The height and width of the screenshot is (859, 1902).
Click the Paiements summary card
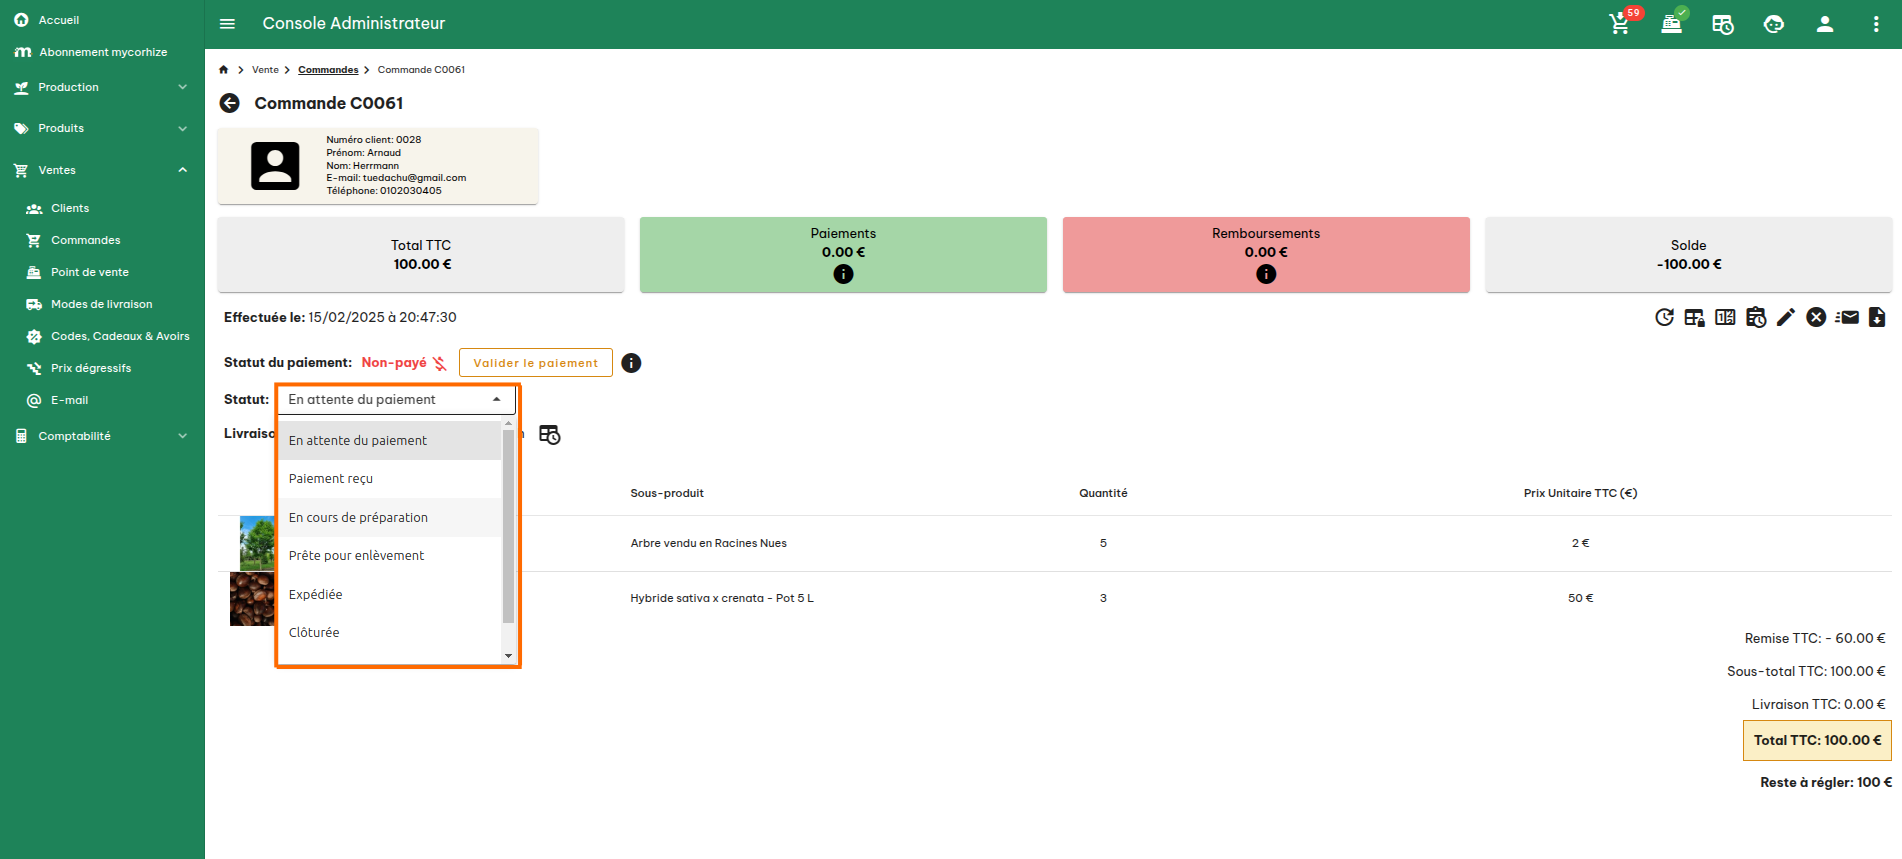pos(843,255)
